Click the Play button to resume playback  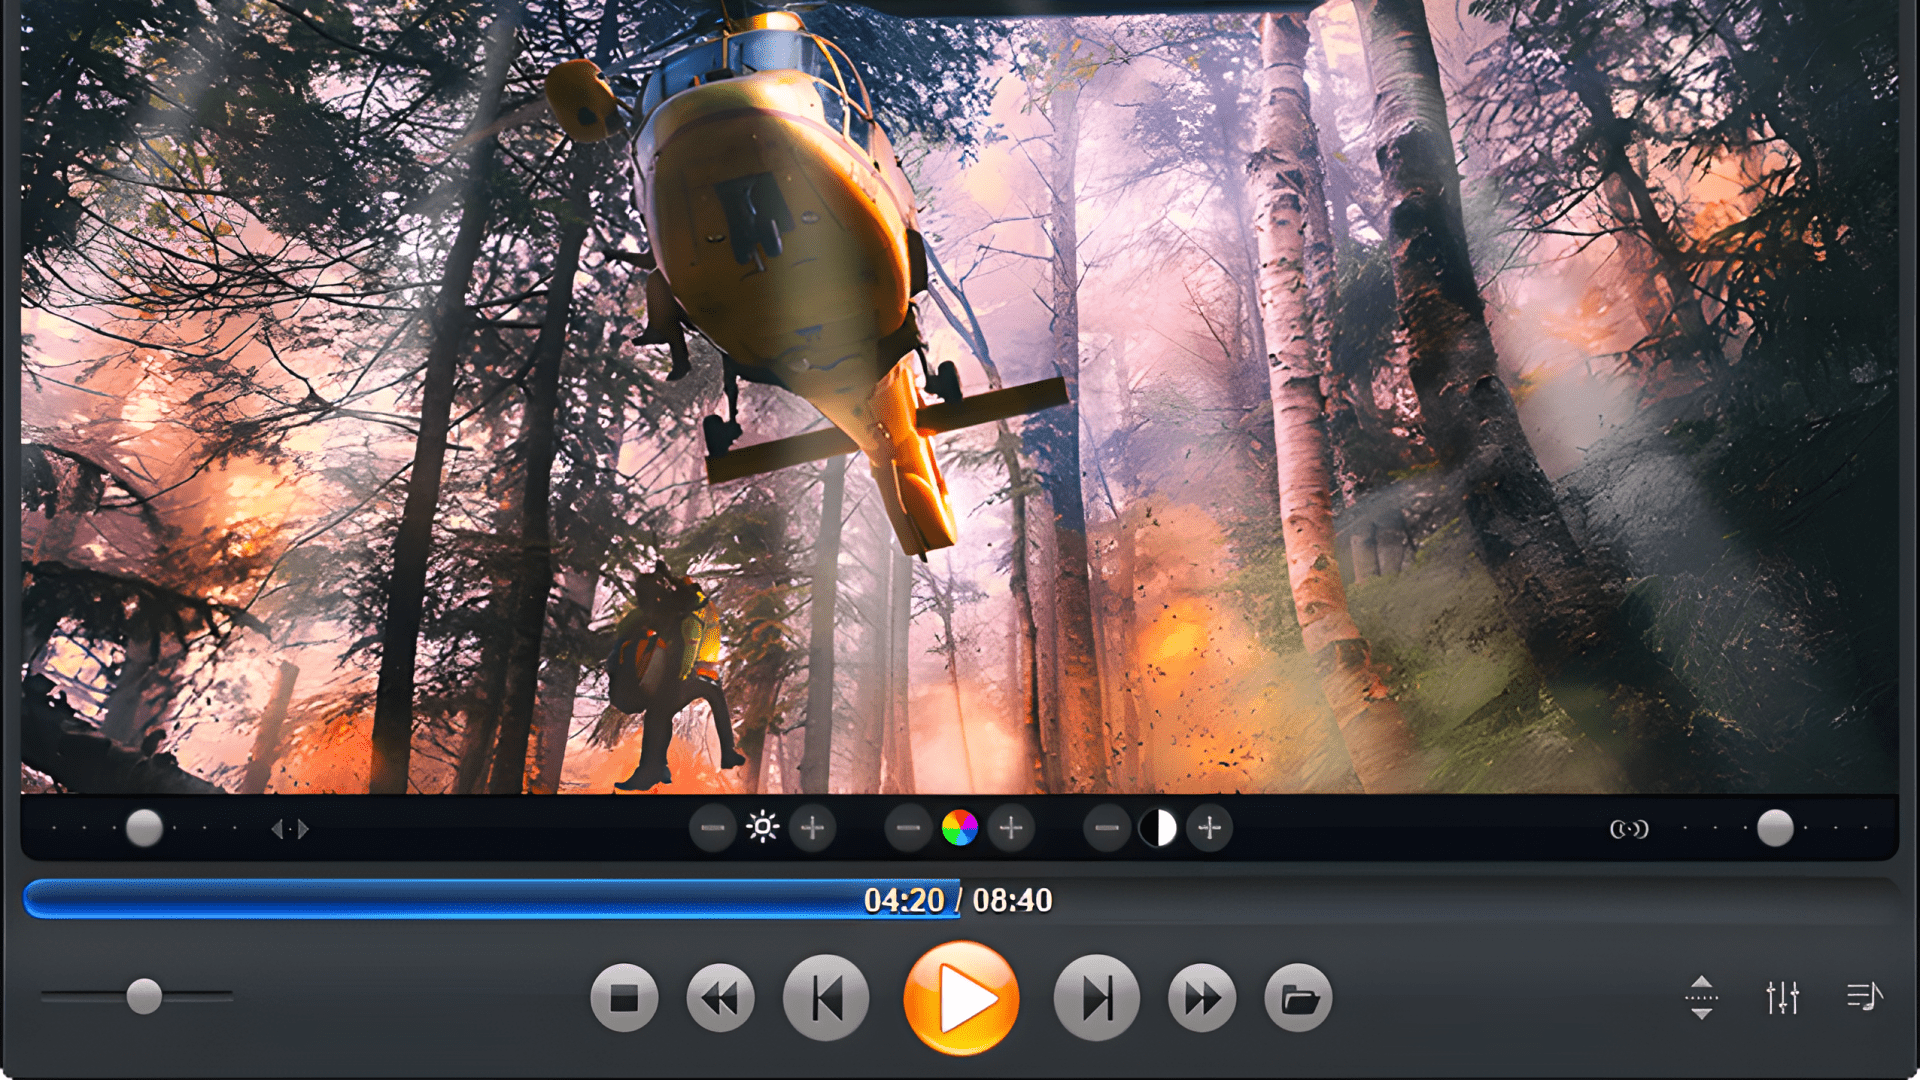(959, 998)
